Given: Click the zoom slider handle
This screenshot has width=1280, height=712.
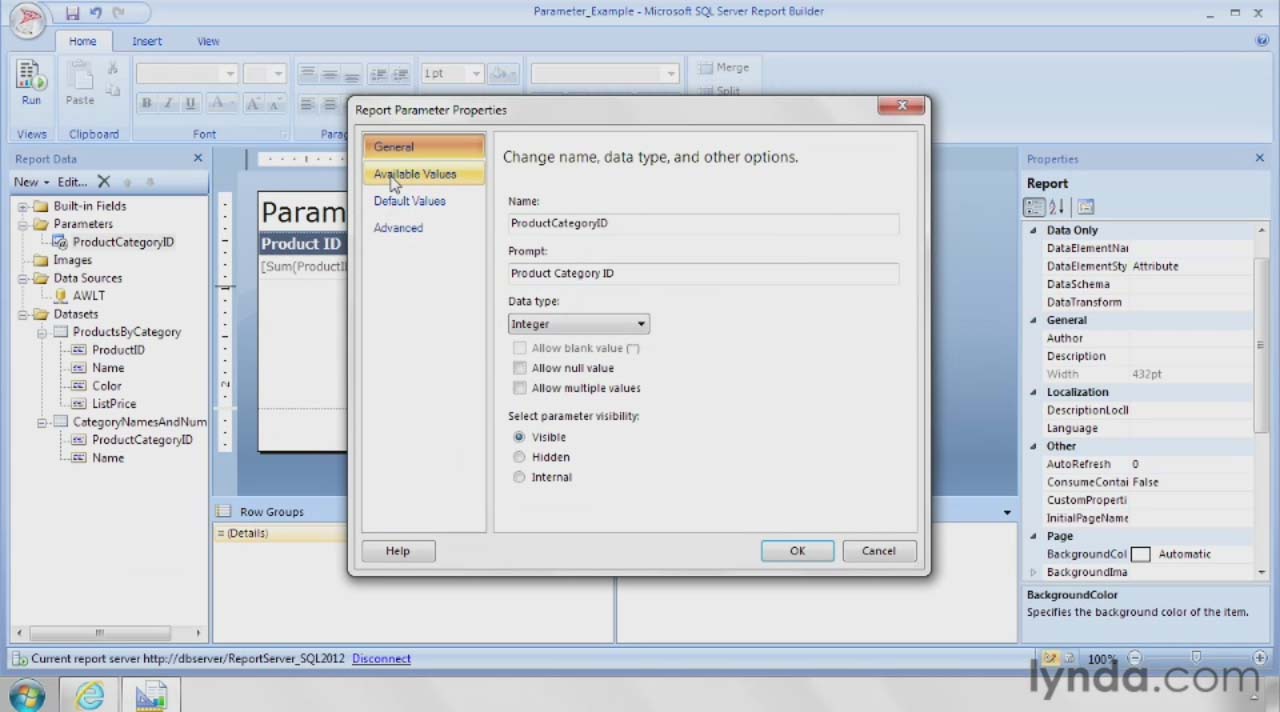Looking at the screenshot, I should point(1197,658).
